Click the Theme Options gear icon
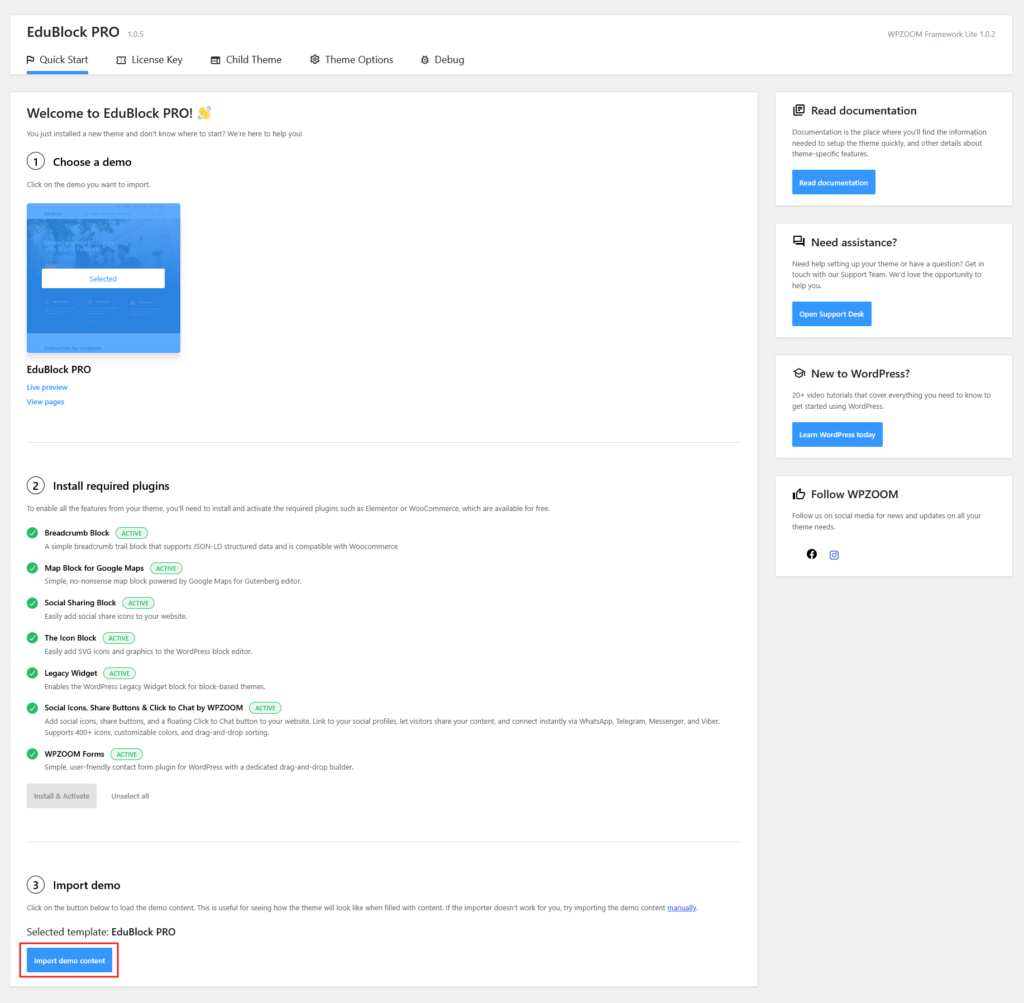Screen dimensions: 1024x1003 315,59
